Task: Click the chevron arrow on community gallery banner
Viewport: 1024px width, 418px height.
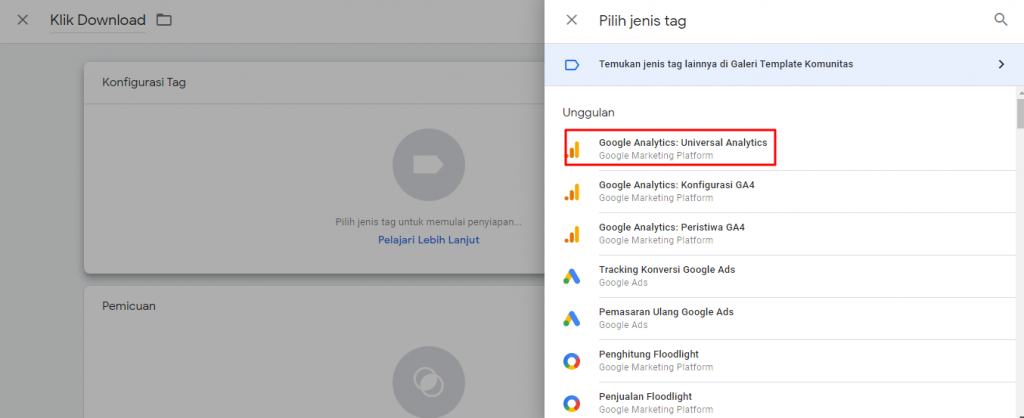Action: [1001, 64]
